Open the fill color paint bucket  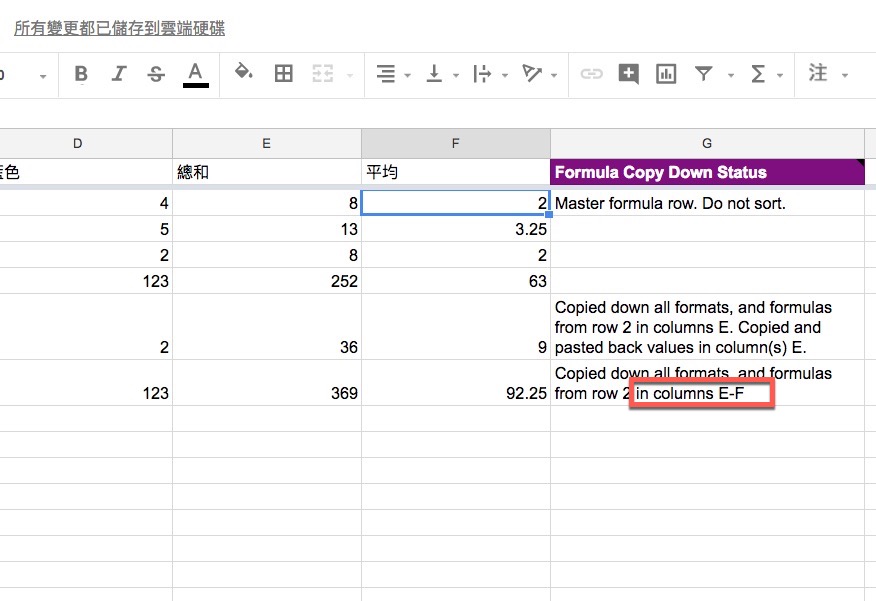pos(243,73)
